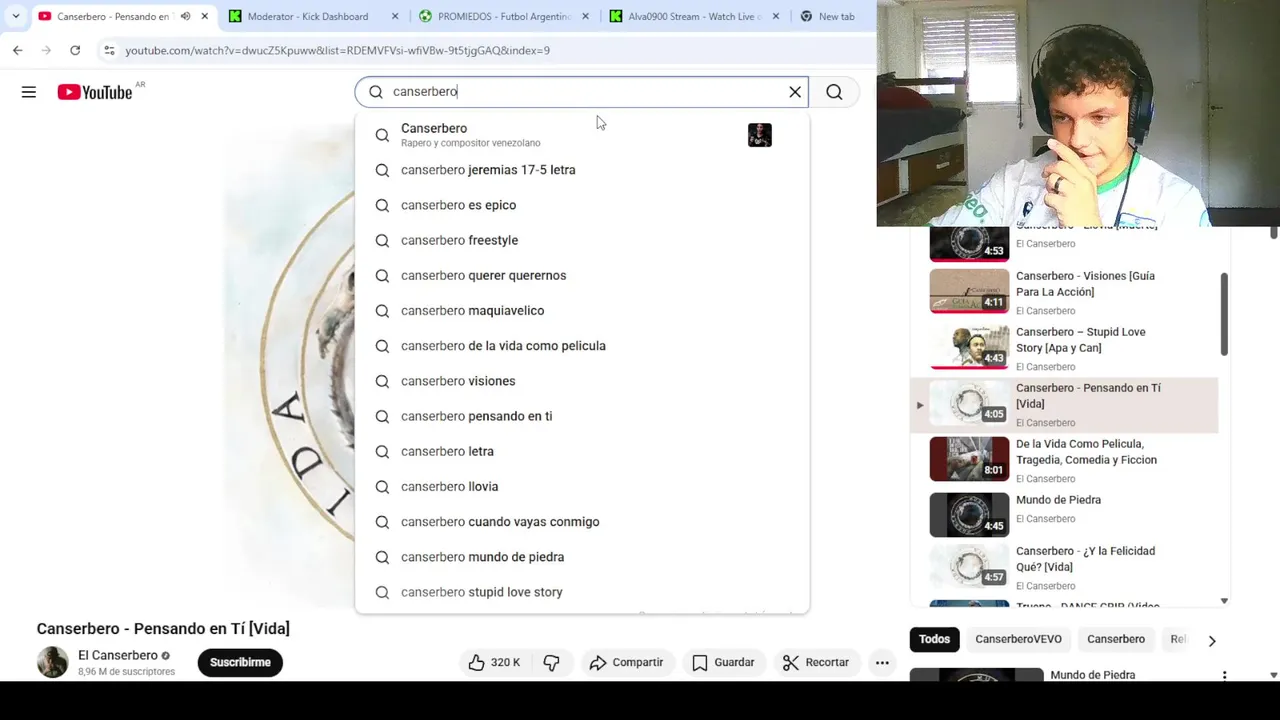Choose suggestion 'canserbero querer querernos'
Screen dimensions: 1280x720
582,275
